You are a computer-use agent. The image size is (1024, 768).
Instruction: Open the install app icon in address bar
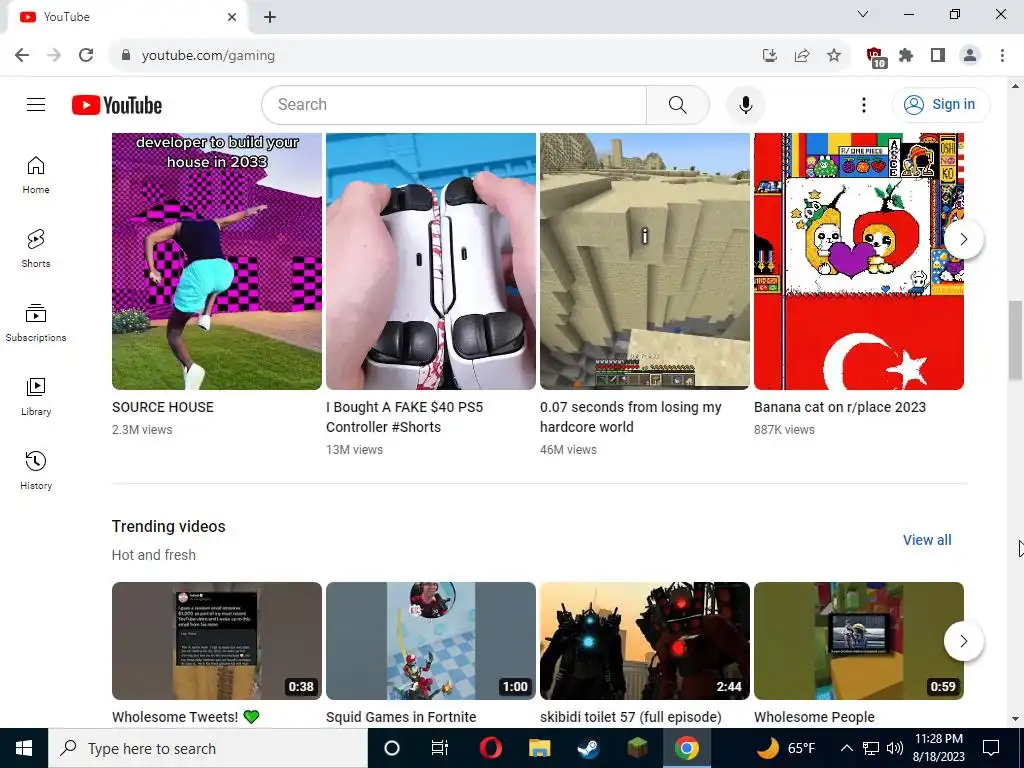[x=770, y=55]
